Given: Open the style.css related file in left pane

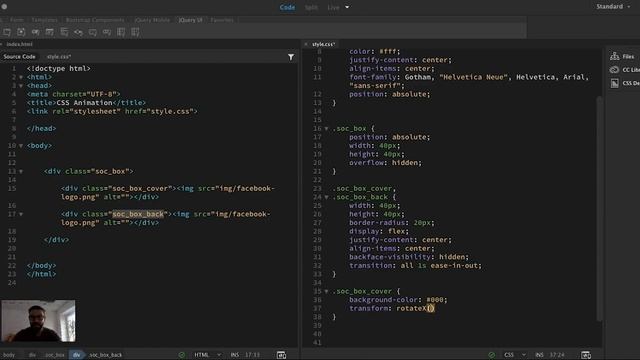Looking at the screenshot, I should pyautogui.click(x=59, y=57).
